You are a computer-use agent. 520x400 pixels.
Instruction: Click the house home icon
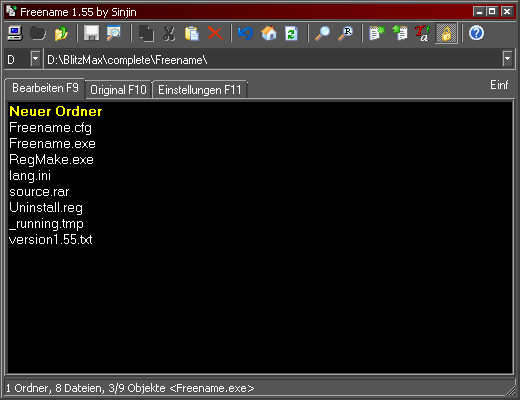(x=269, y=33)
